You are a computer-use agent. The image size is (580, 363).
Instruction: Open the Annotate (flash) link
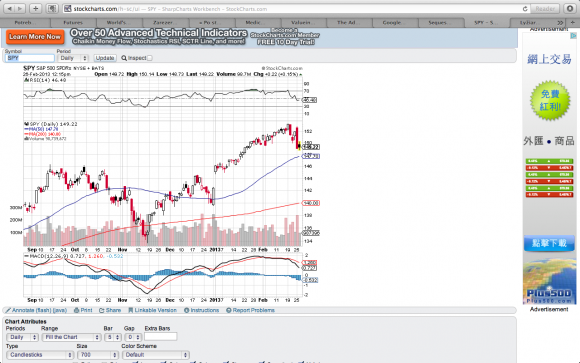[x=36, y=310]
